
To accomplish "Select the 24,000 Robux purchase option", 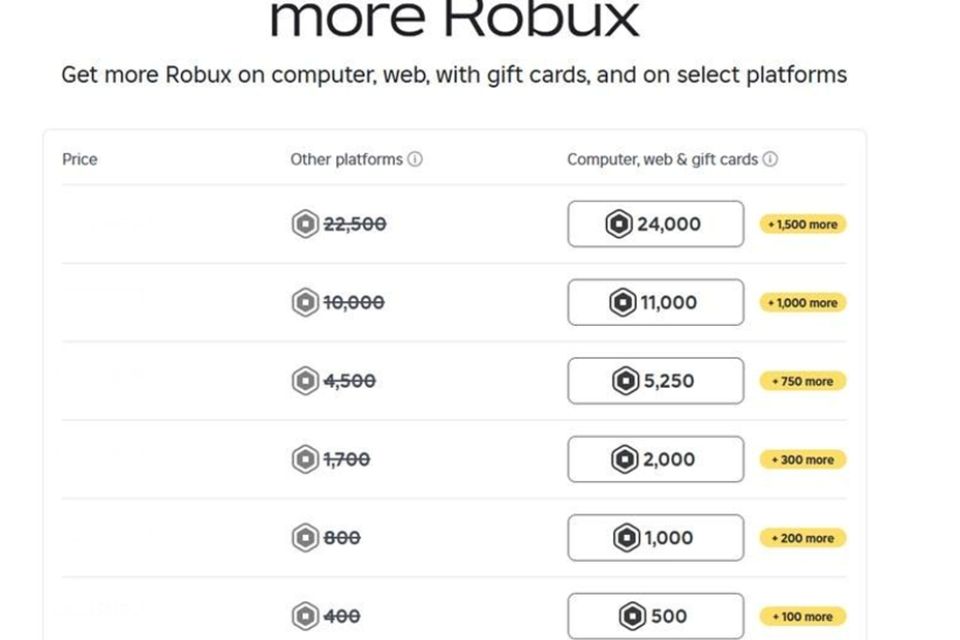I will 655,223.
